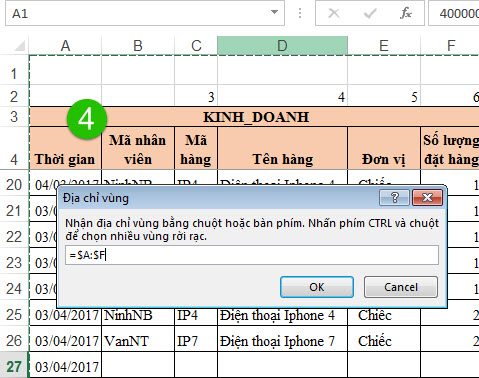This screenshot has width=479, height=378.
Task: Click date 03/04/2017 in row 25
Action: [66, 313]
